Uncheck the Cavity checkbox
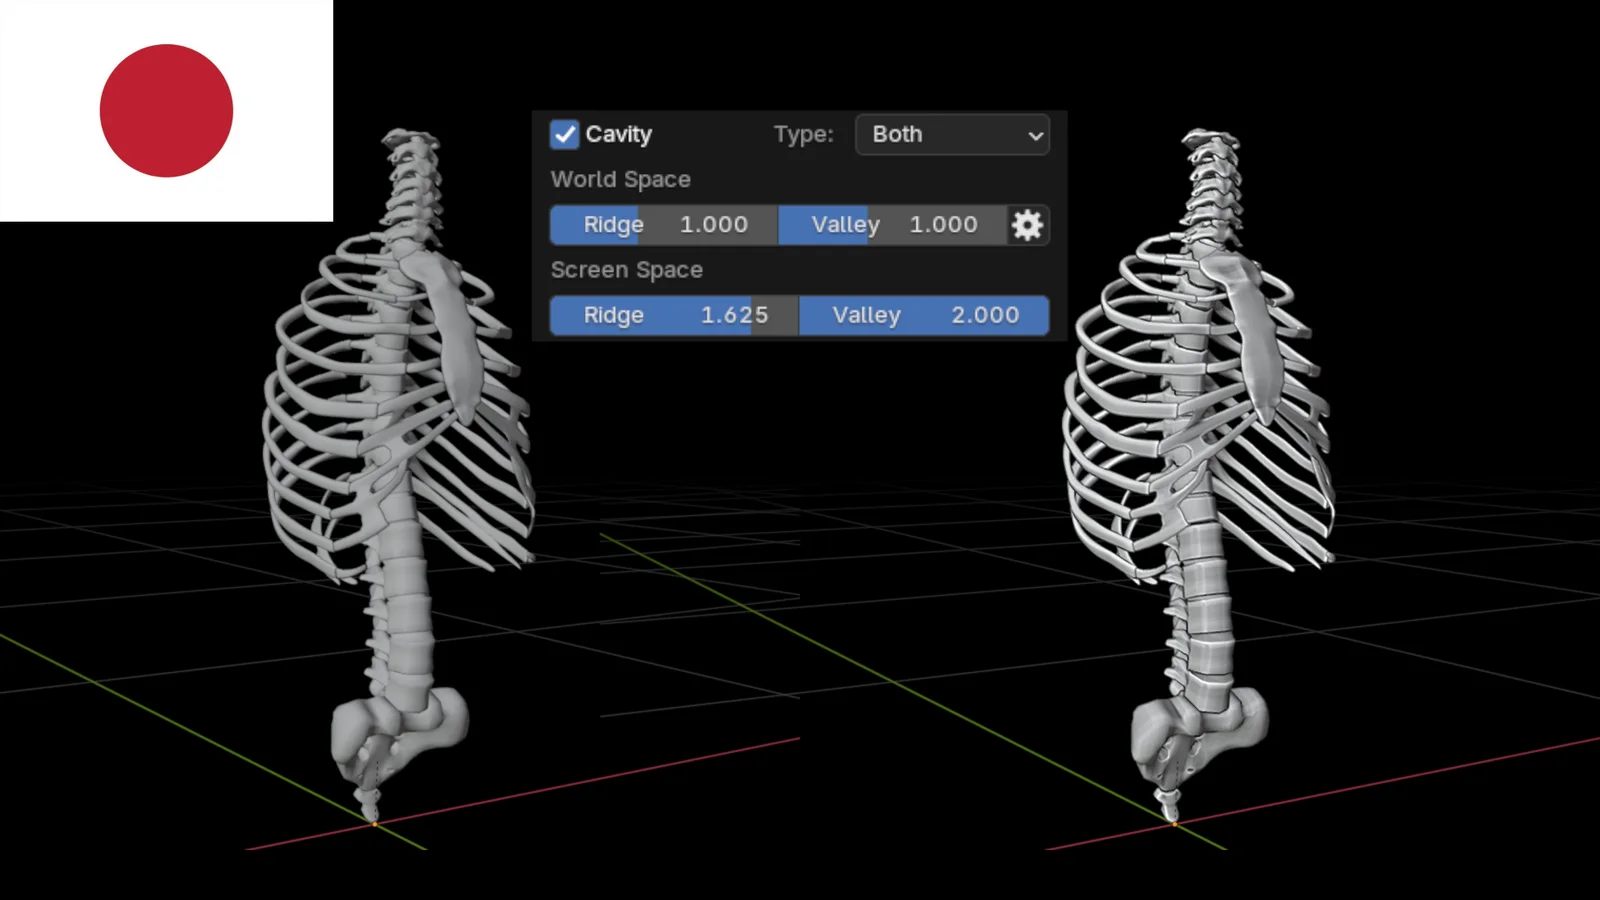The height and width of the screenshot is (900, 1600). pos(564,134)
